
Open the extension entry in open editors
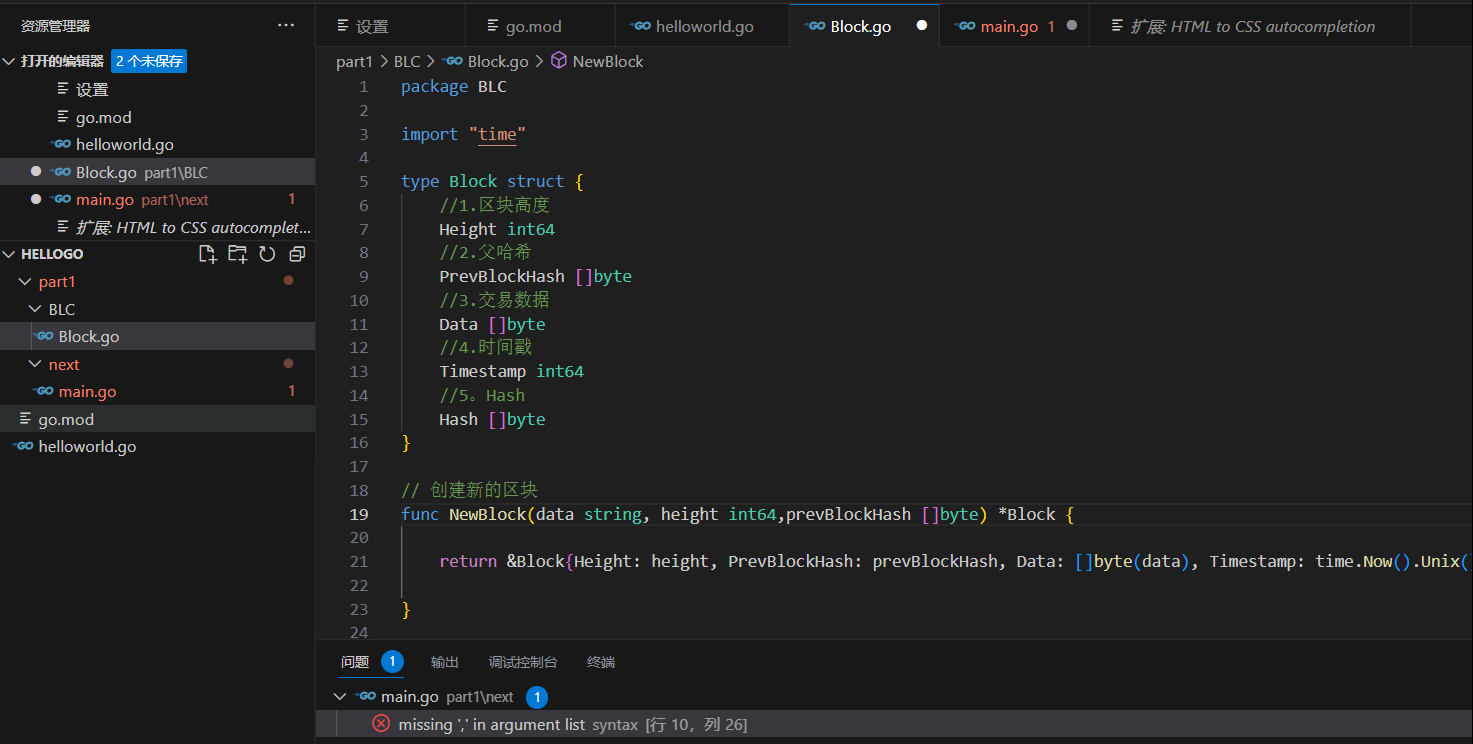pos(157,227)
